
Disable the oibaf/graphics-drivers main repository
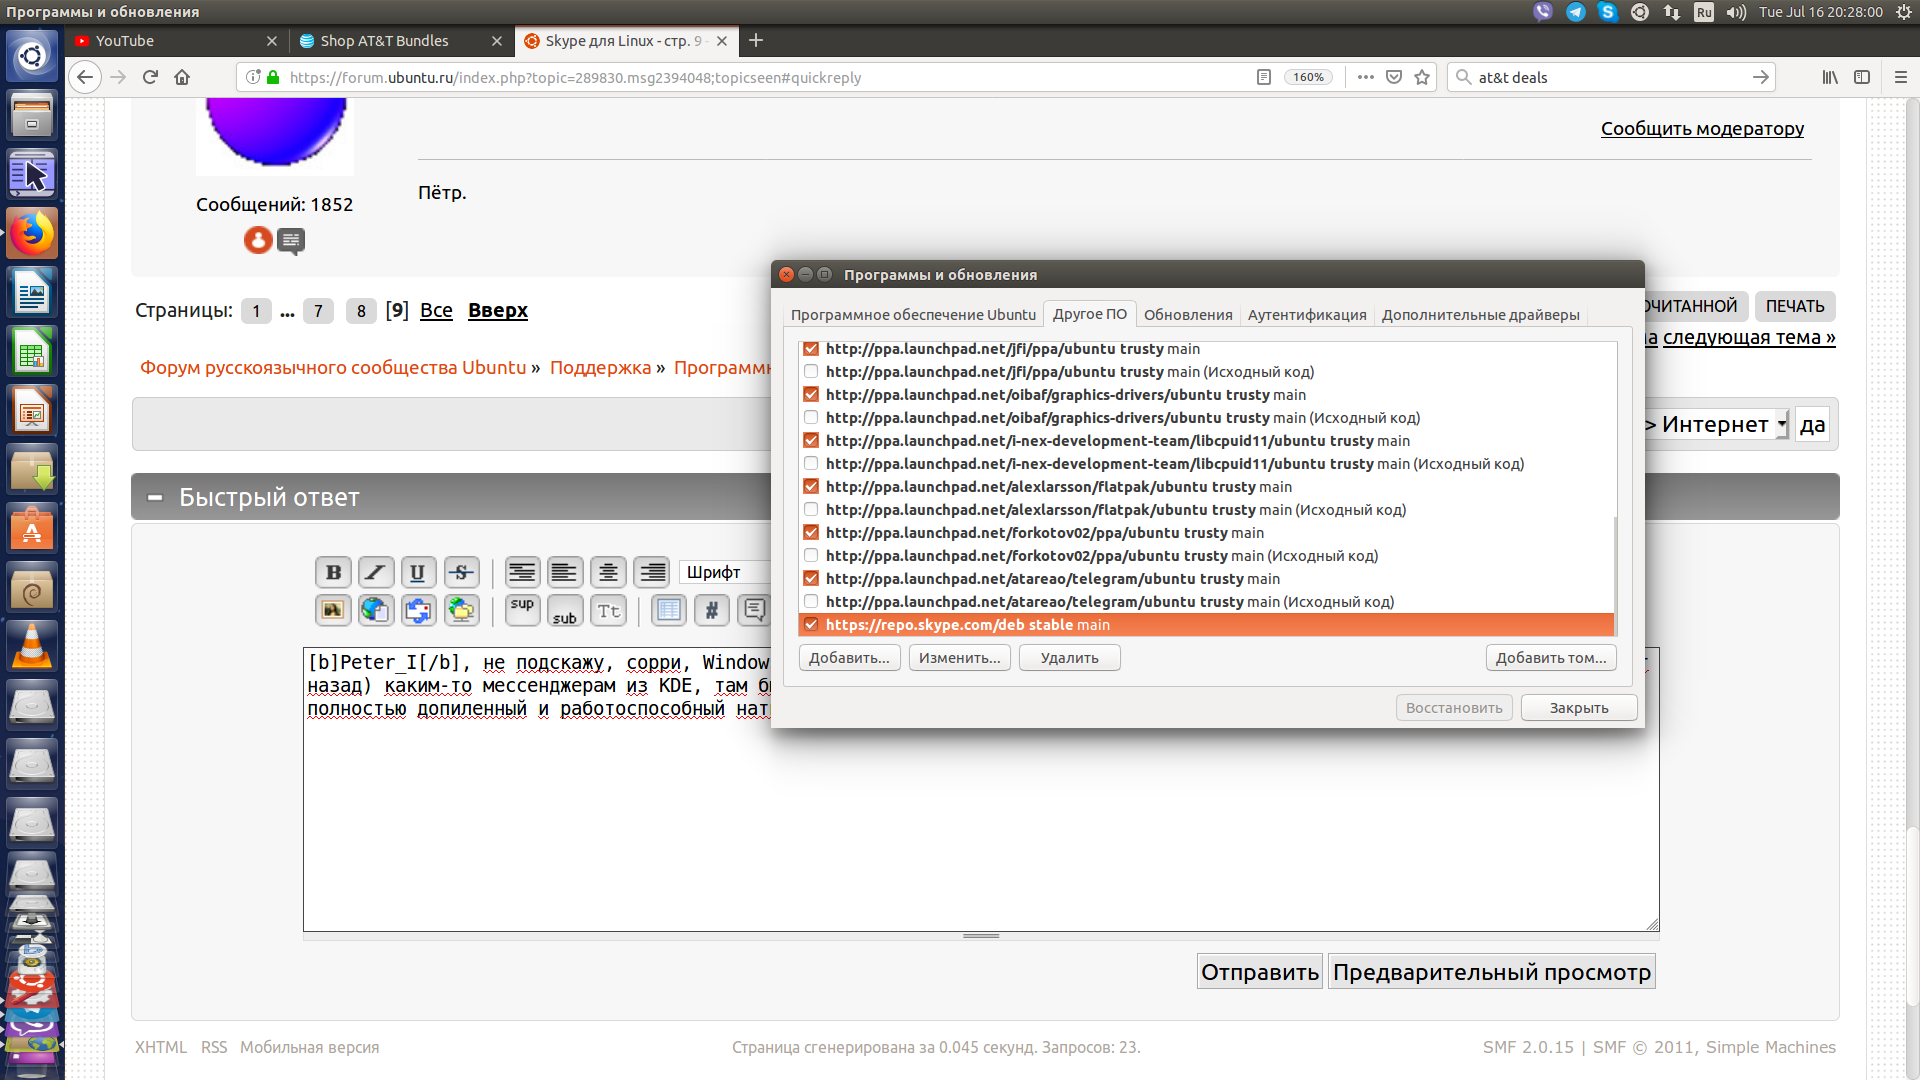point(811,395)
